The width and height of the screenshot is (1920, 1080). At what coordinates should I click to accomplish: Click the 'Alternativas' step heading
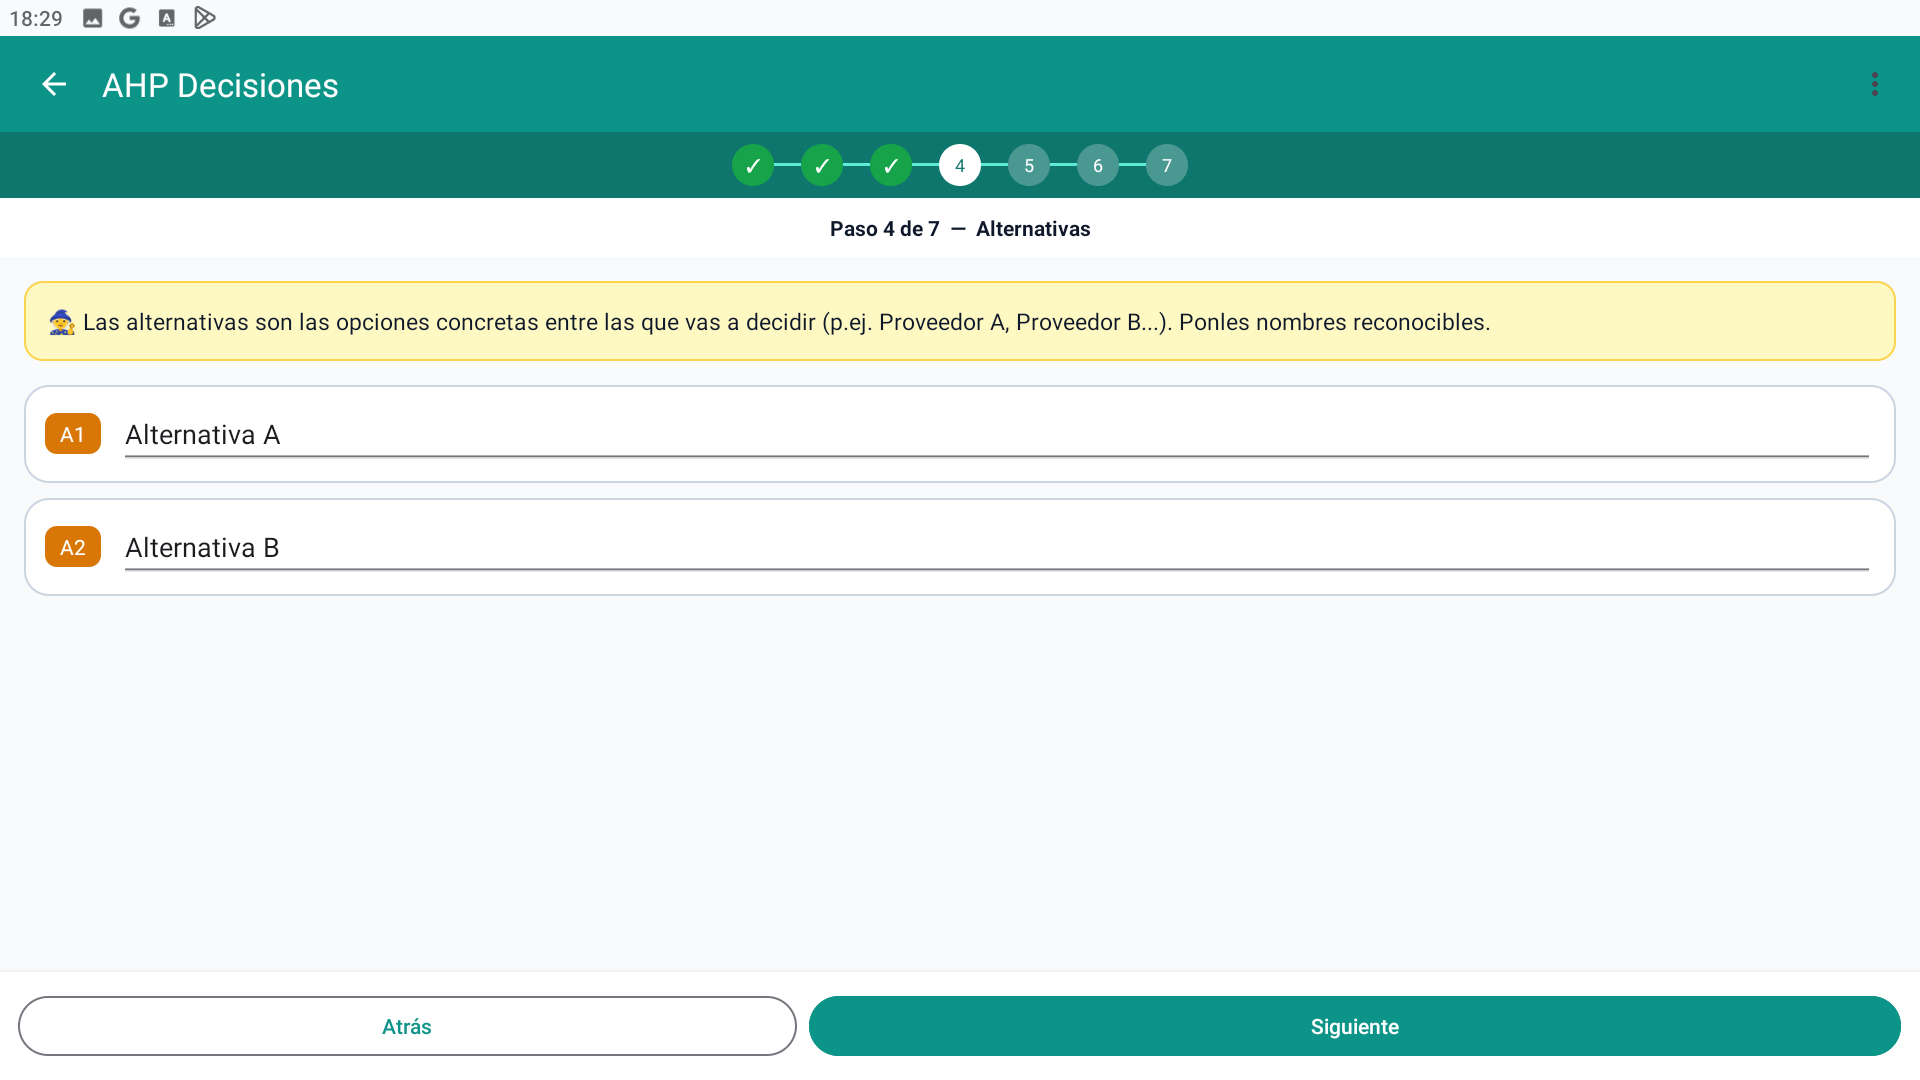pyautogui.click(x=1033, y=229)
